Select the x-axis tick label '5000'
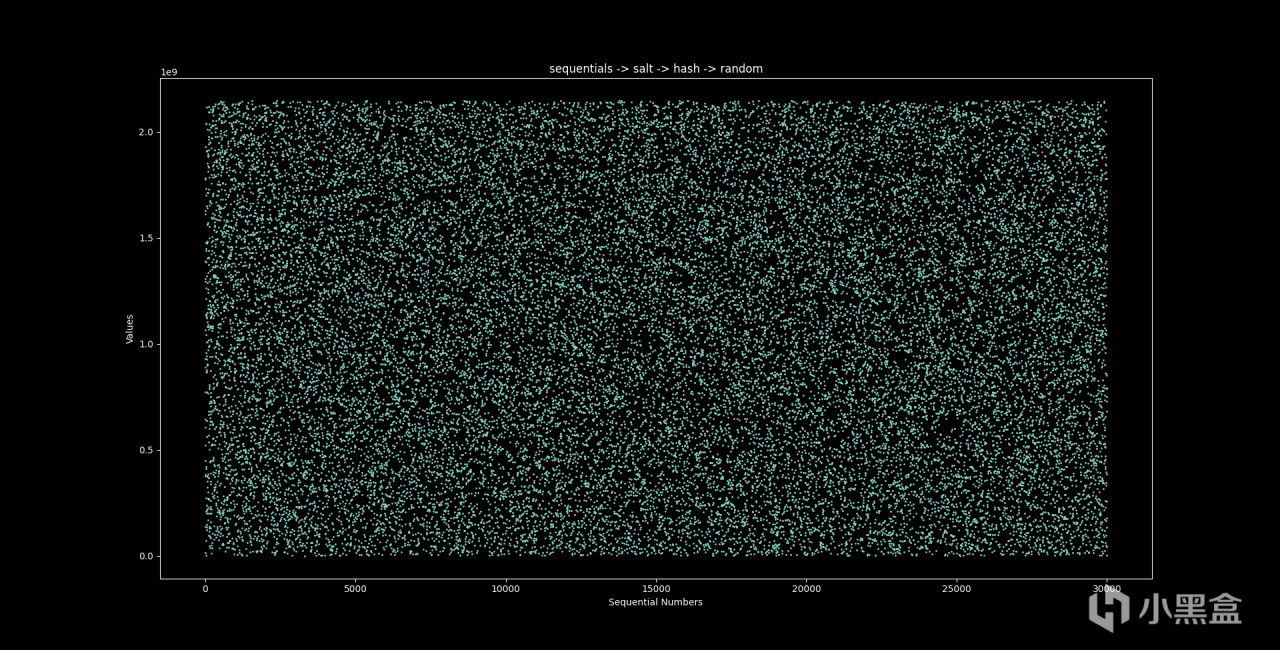The image size is (1280, 650). click(355, 589)
